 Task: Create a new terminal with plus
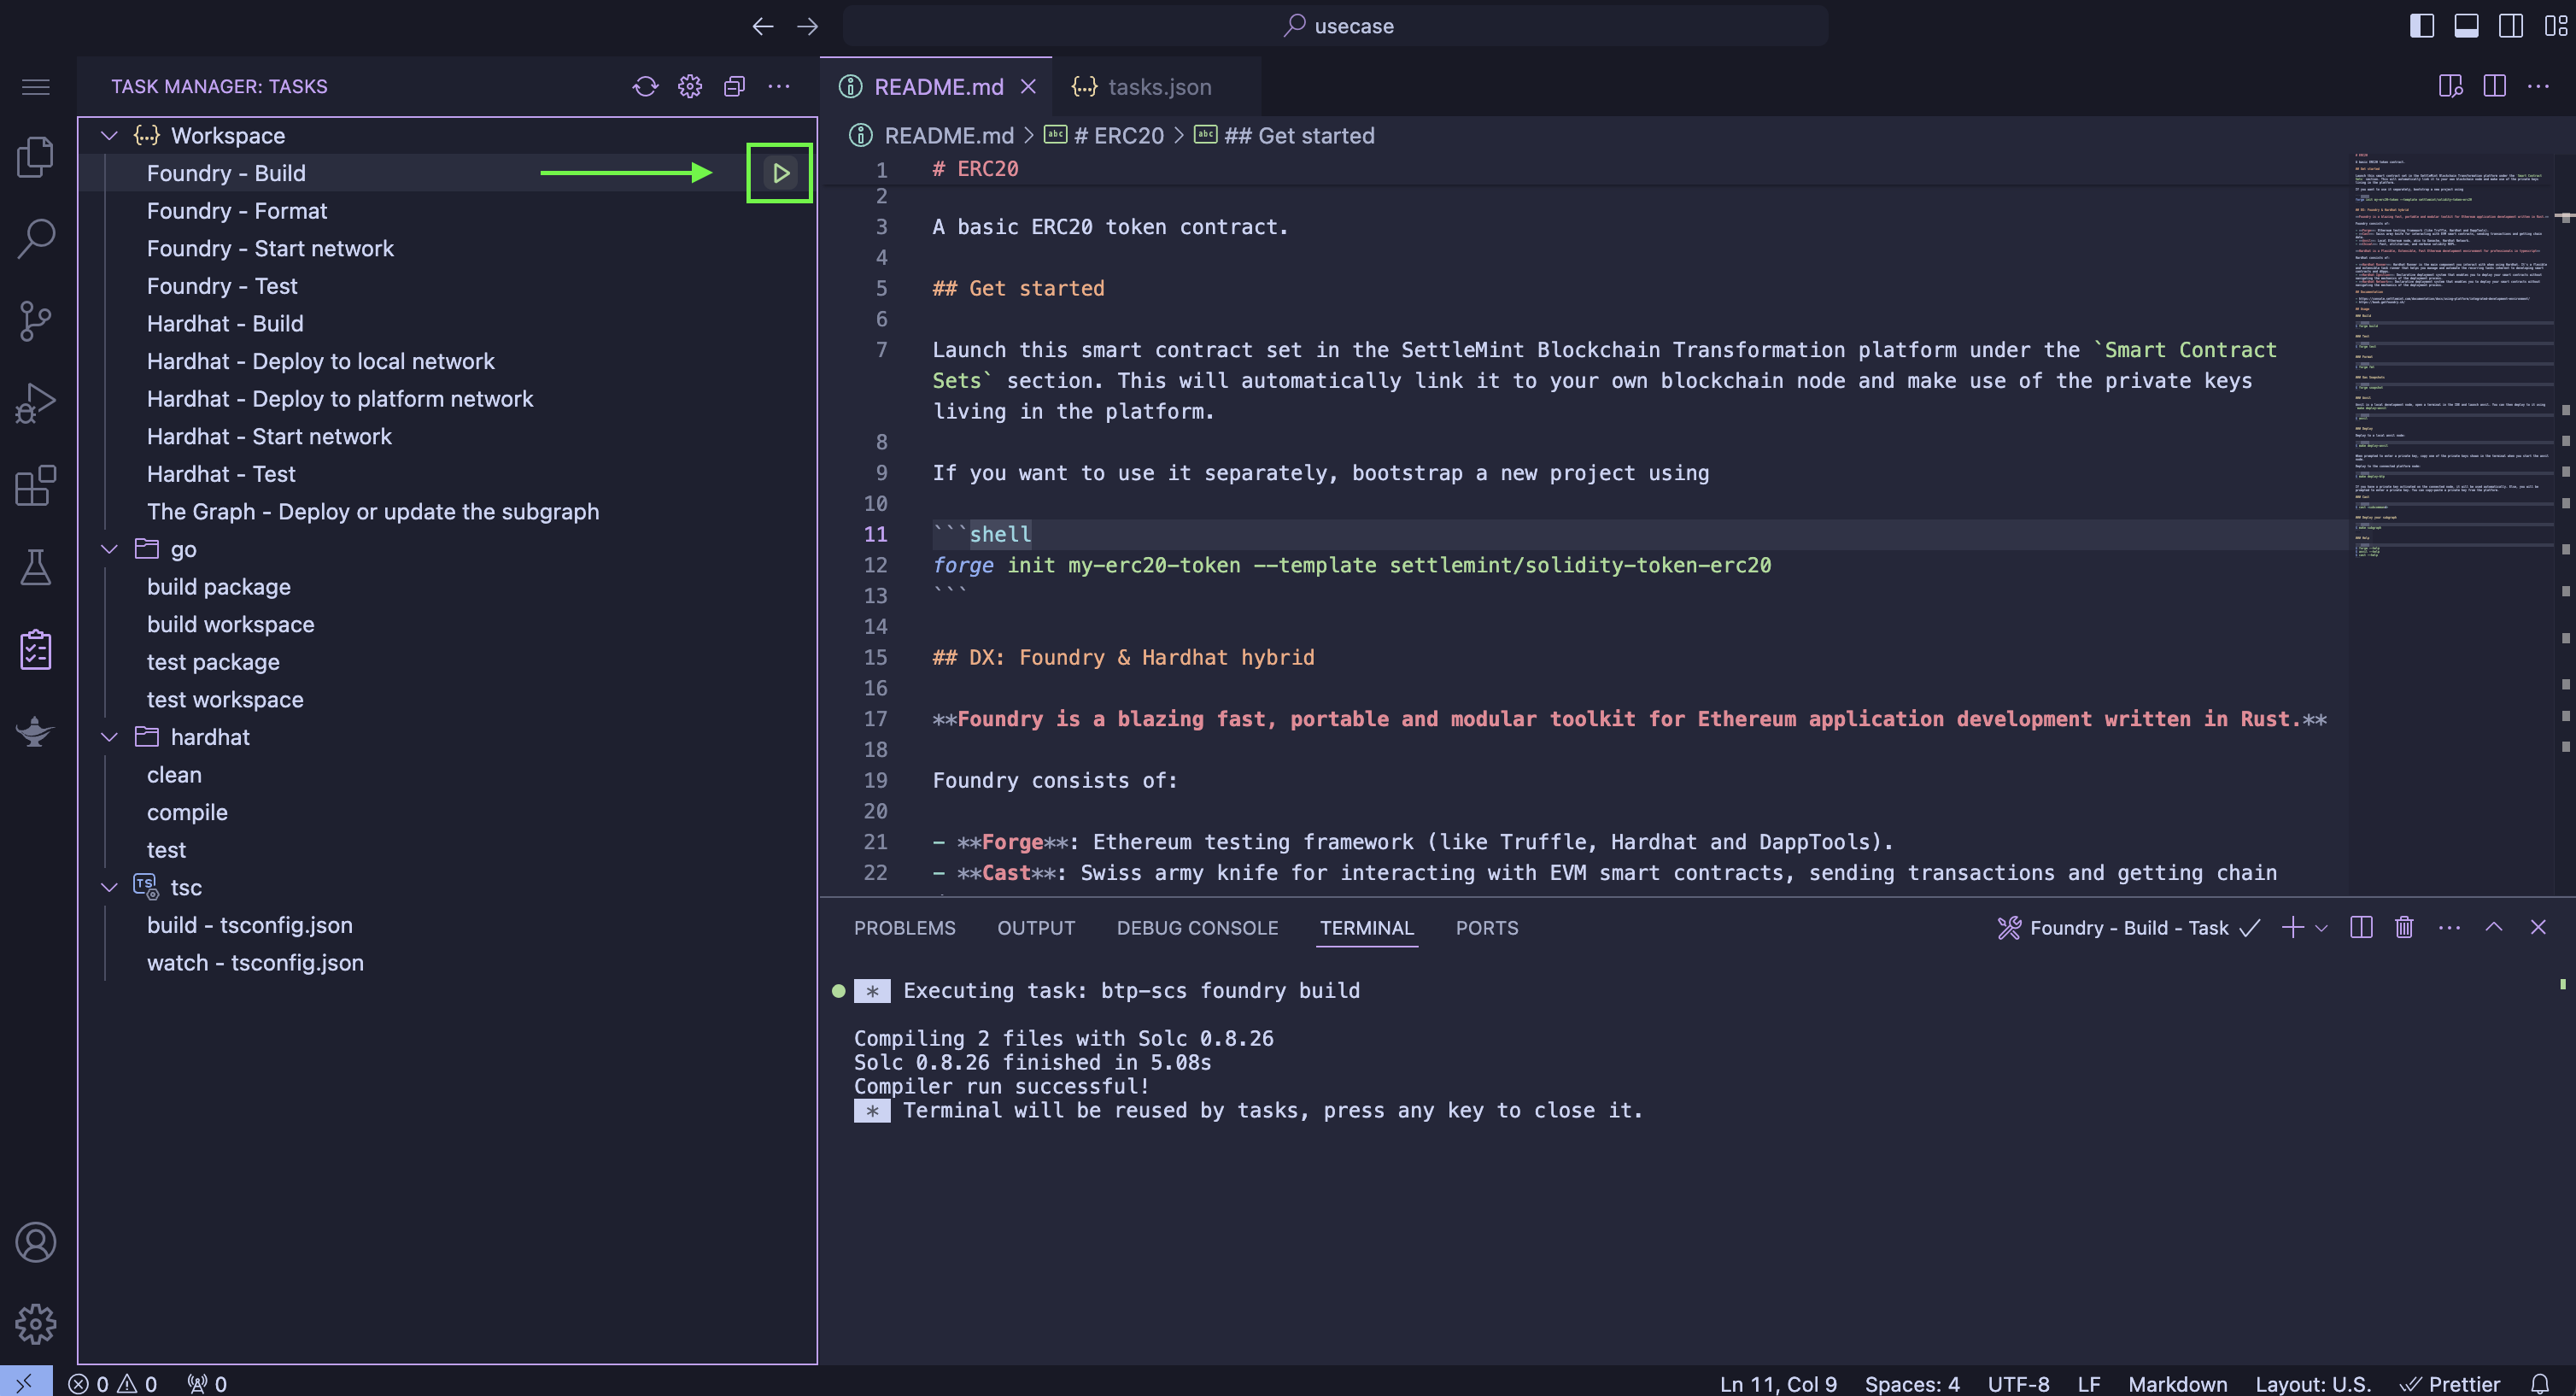point(2293,927)
